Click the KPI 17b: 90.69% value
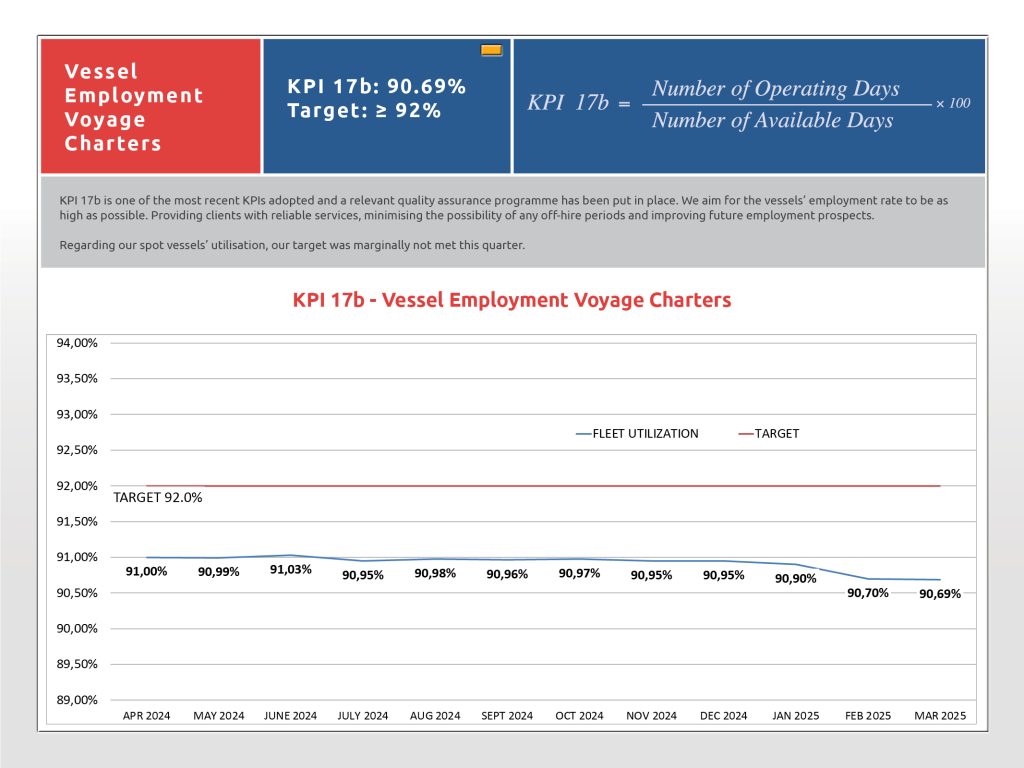The height and width of the screenshot is (768, 1024). [377, 86]
